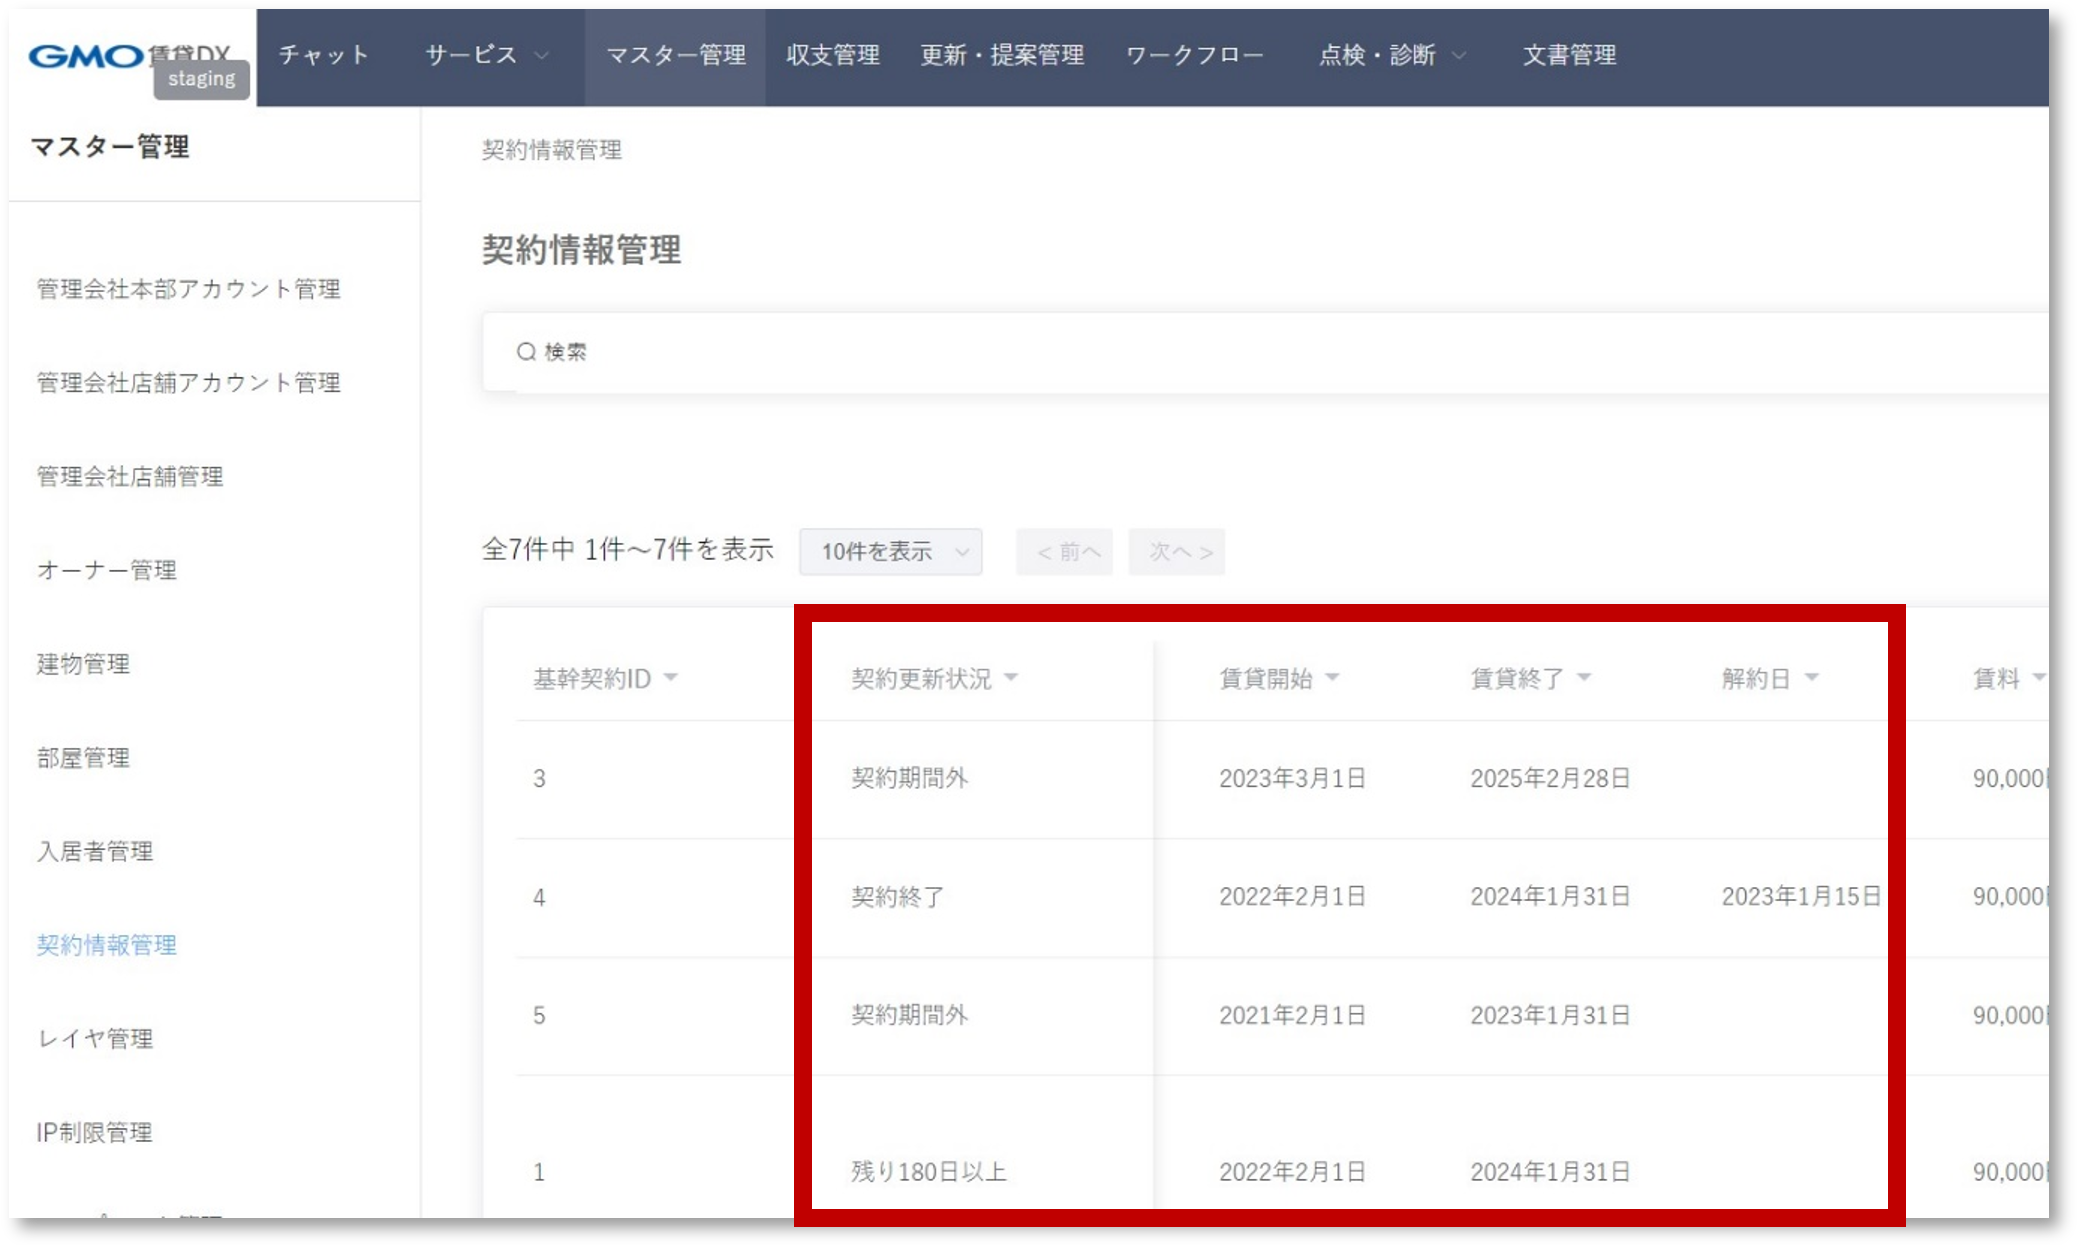Click the GMO 賃貸DX logo
Screen dimensions: 2078x1247
[128, 56]
